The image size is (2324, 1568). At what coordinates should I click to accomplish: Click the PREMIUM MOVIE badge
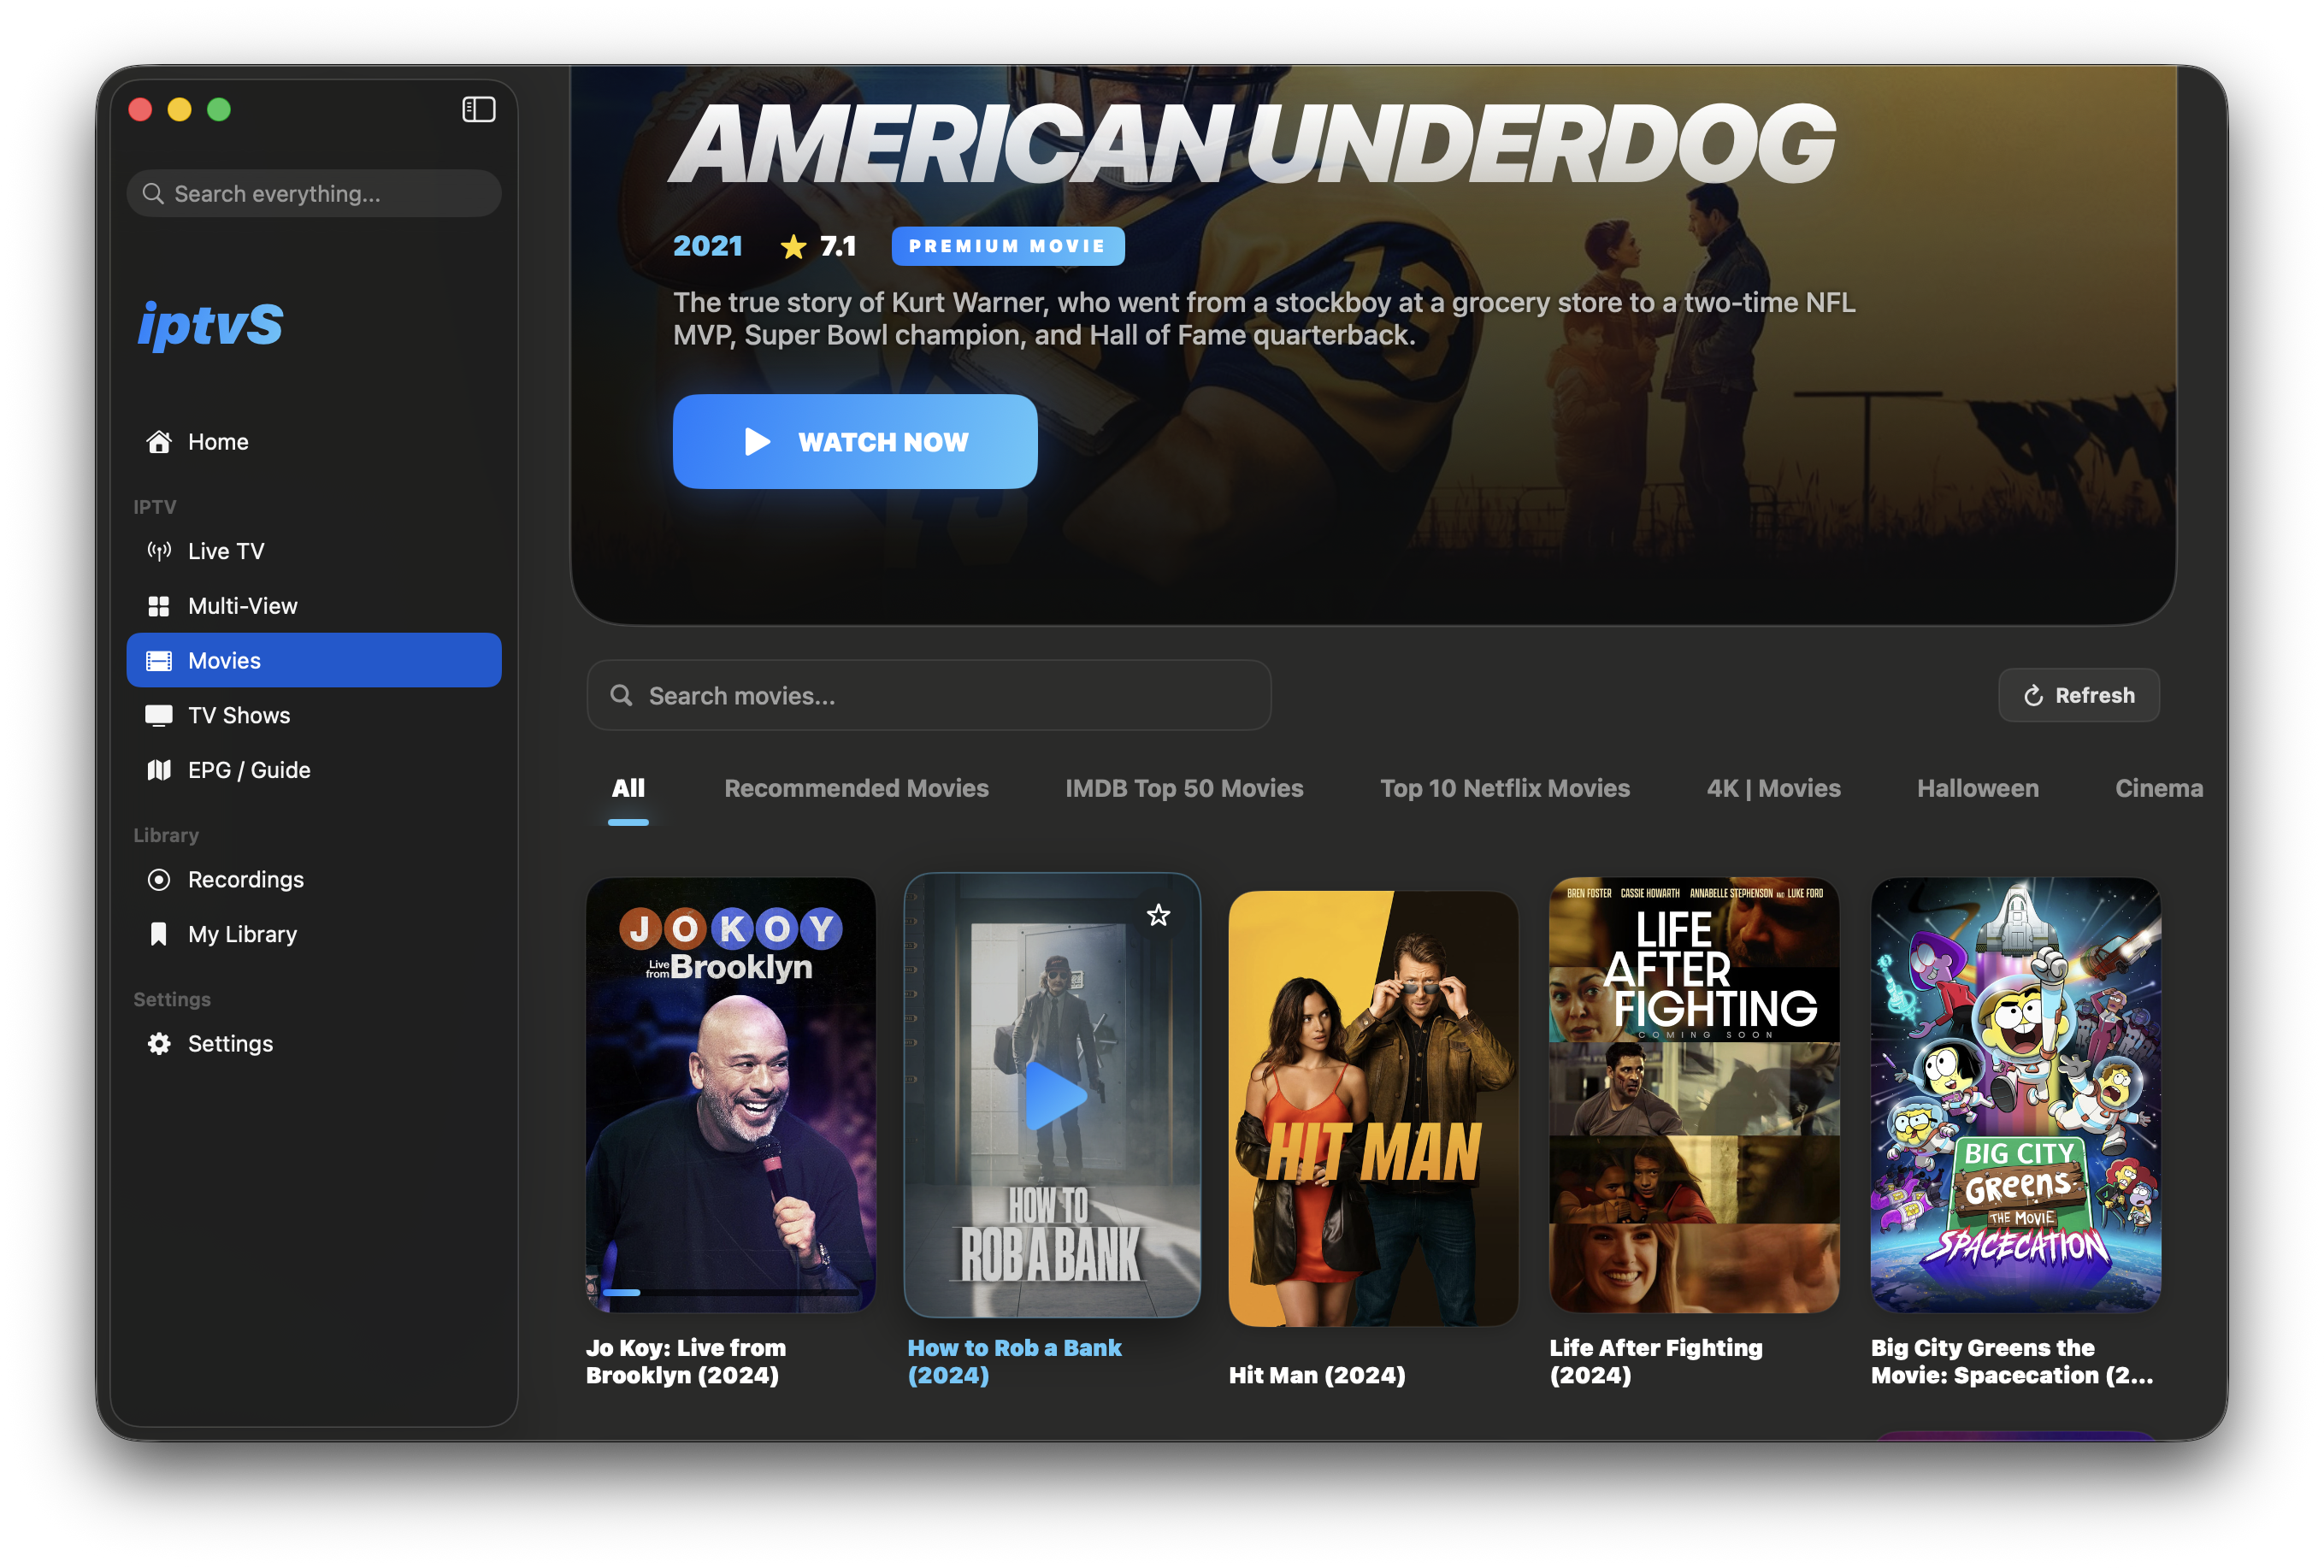point(1007,246)
